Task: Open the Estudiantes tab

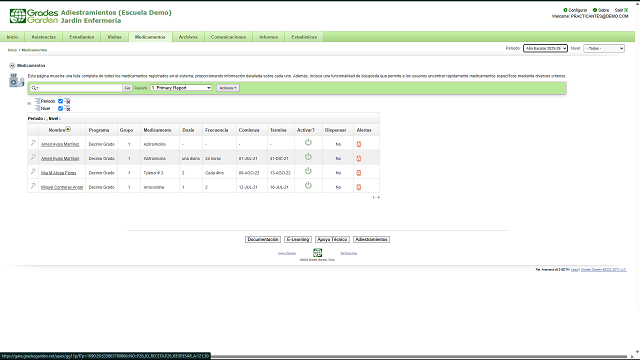Action: pos(82,37)
